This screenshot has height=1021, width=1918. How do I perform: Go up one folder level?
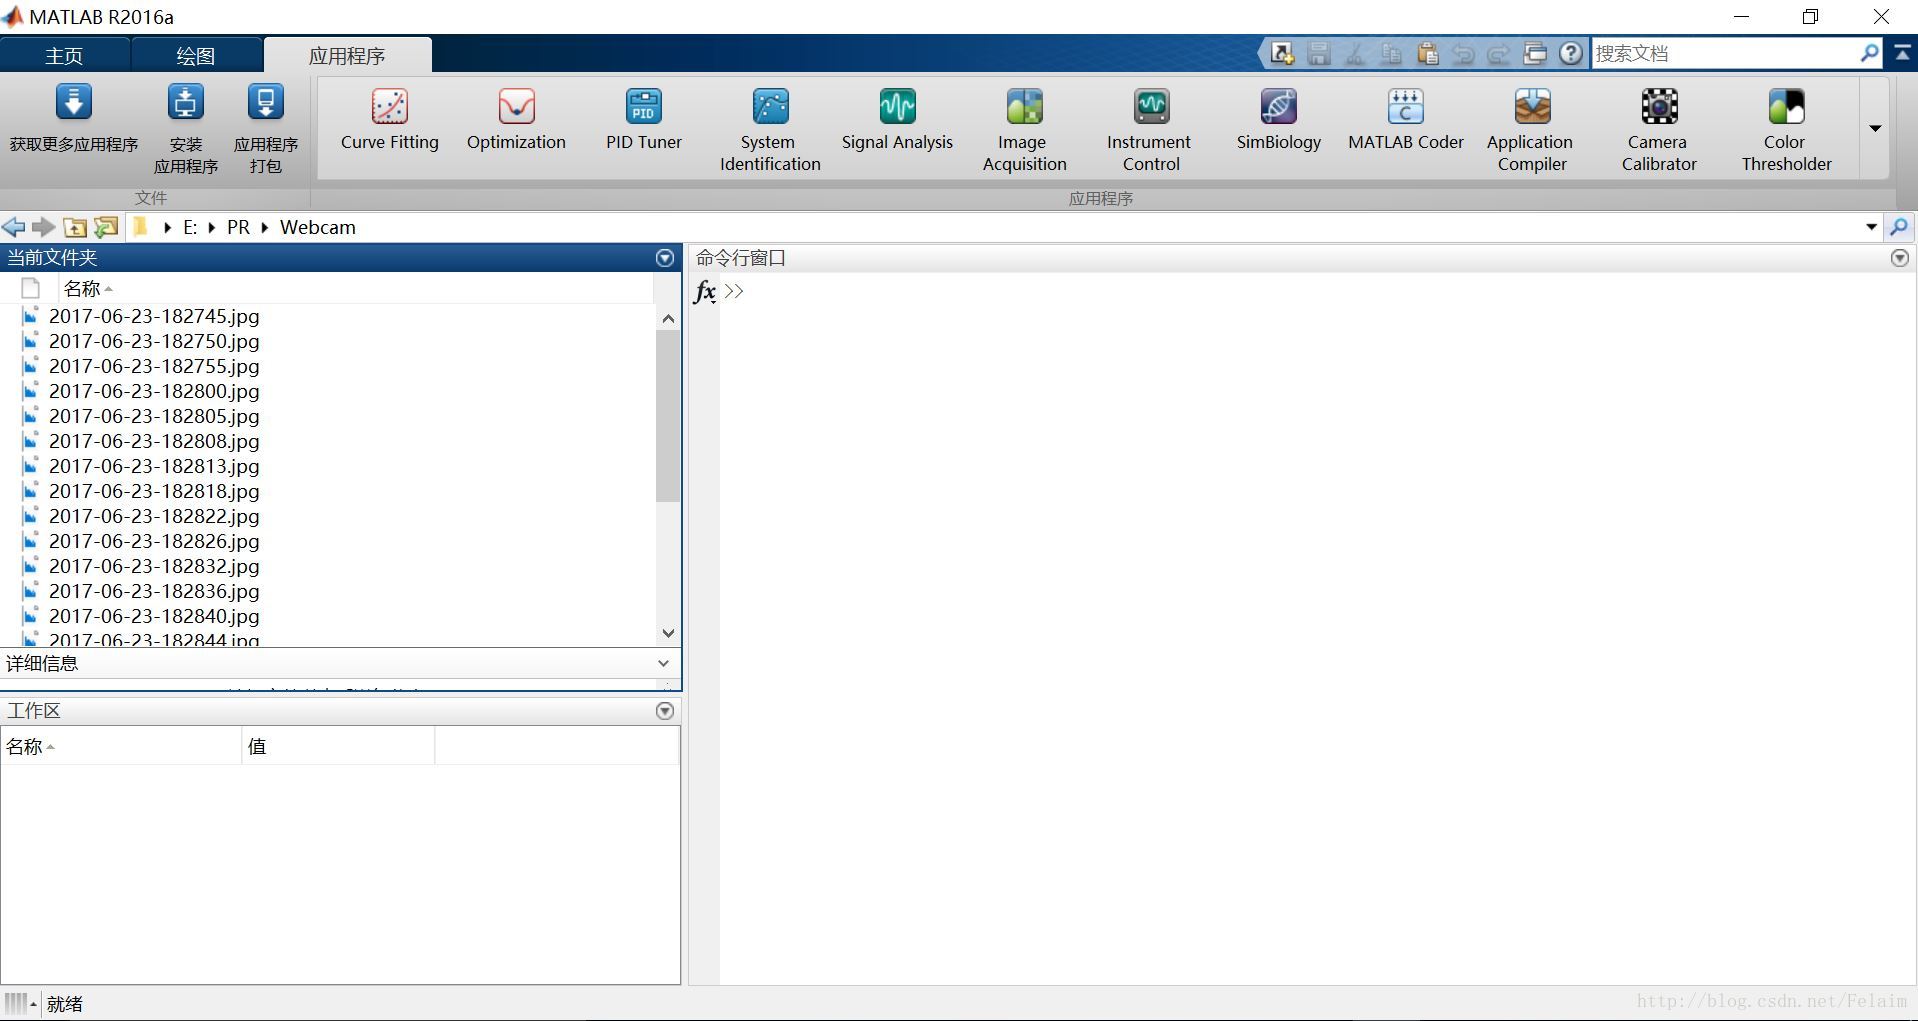[75, 227]
